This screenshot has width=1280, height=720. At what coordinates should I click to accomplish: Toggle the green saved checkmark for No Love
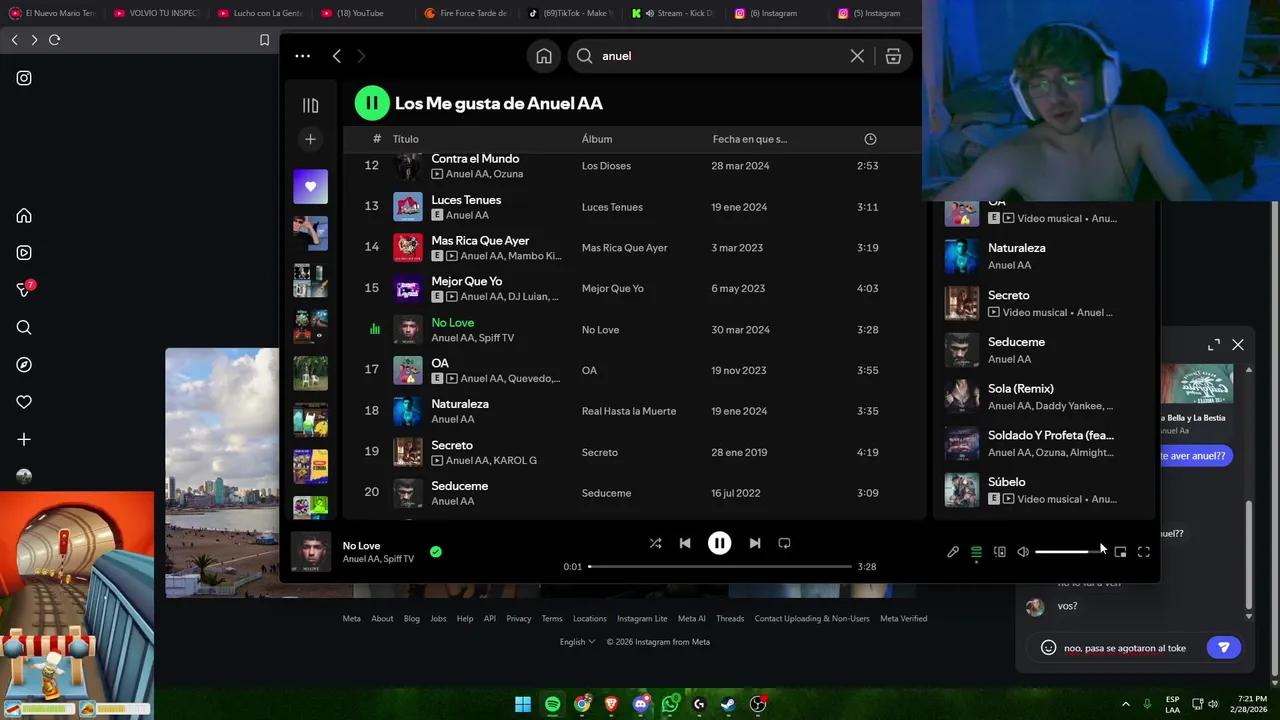(435, 551)
